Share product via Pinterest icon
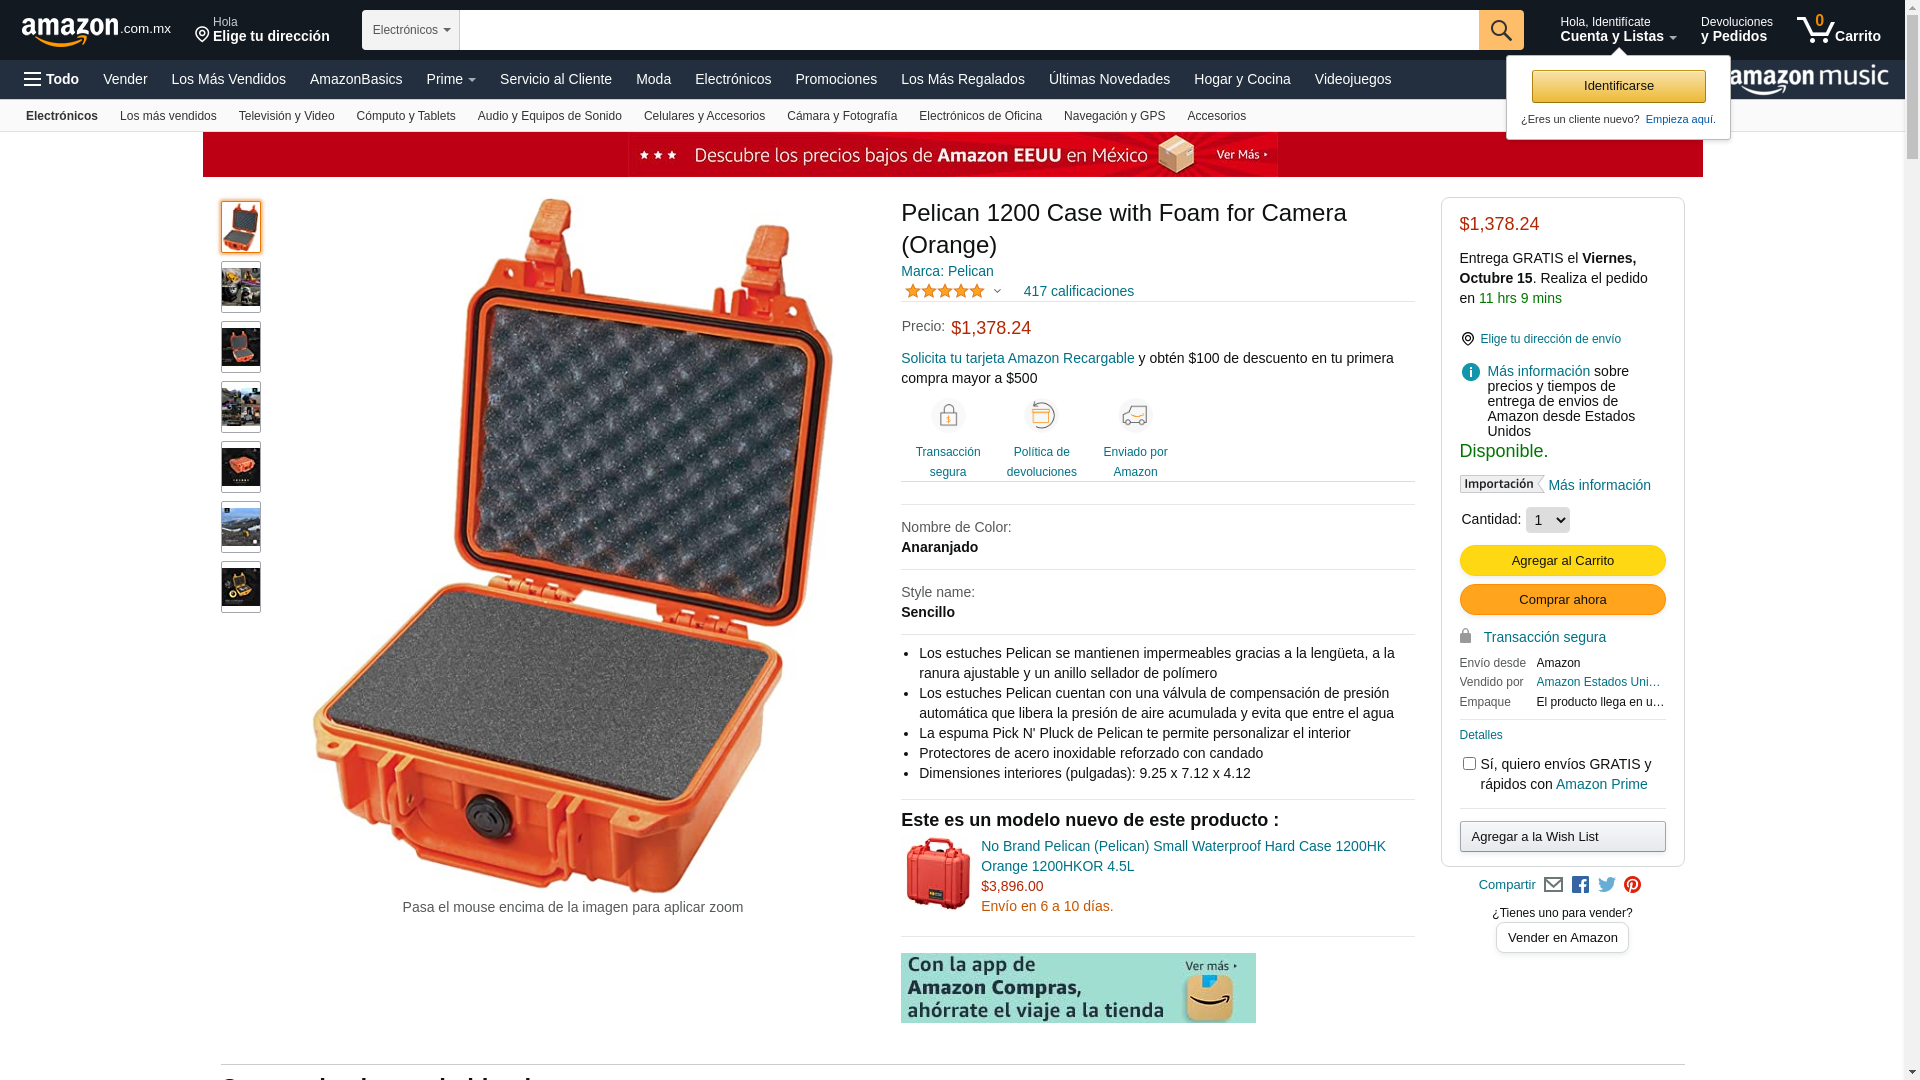 [x=1632, y=885]
